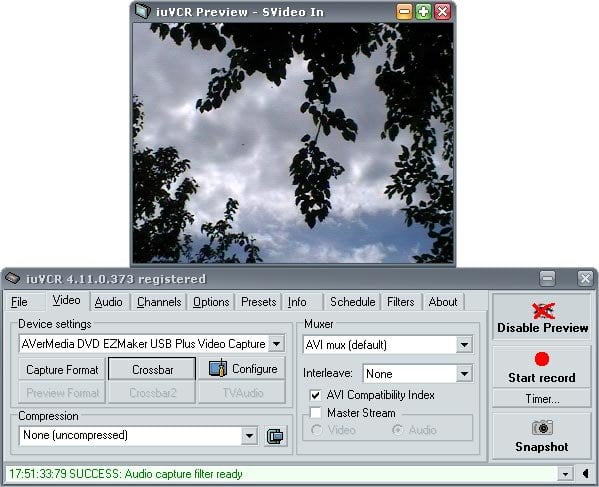Screen dimensions: 599x487
Task: Select the Video master stream radio button
Action: [316, 430]
